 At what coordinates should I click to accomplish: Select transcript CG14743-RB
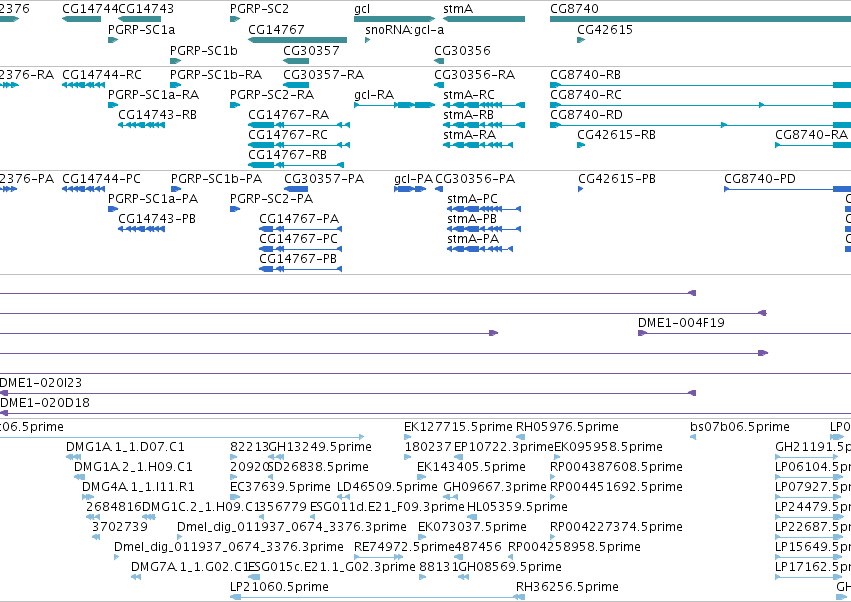[142, 125]
